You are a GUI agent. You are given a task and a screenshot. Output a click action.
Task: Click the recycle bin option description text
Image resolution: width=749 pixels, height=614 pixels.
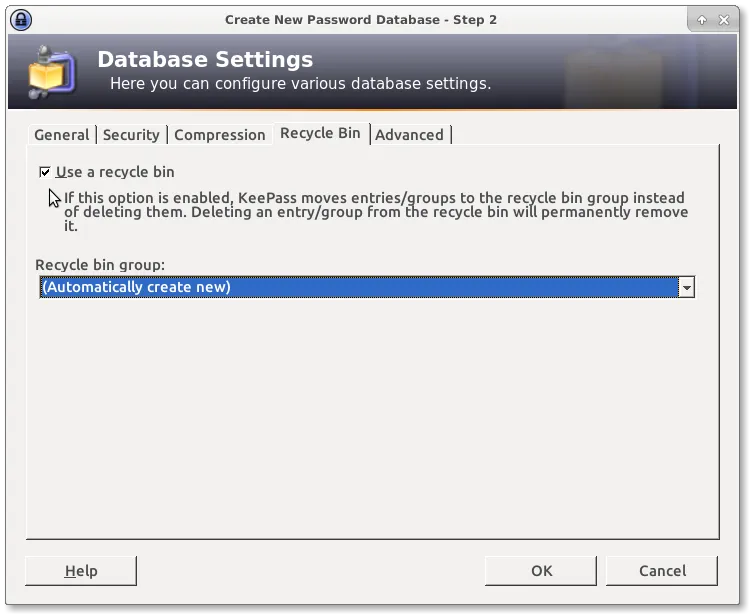click(x=375, y=212)
